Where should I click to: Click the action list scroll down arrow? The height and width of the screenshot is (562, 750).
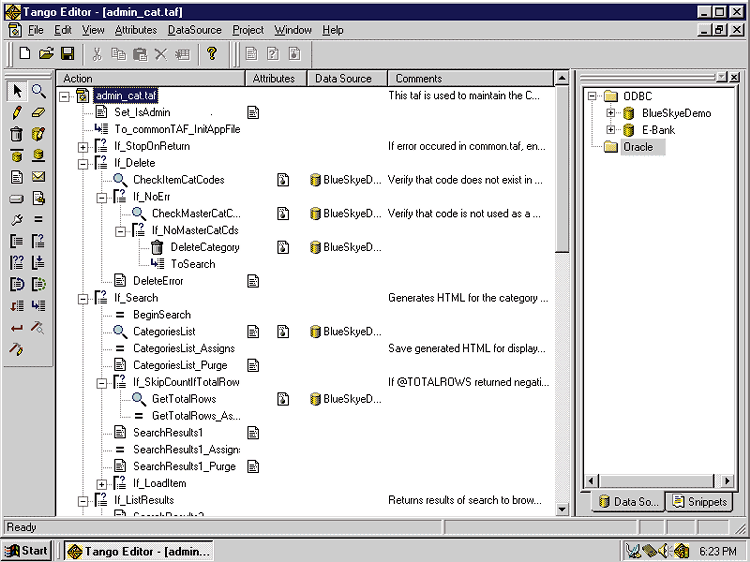[562, 509]
